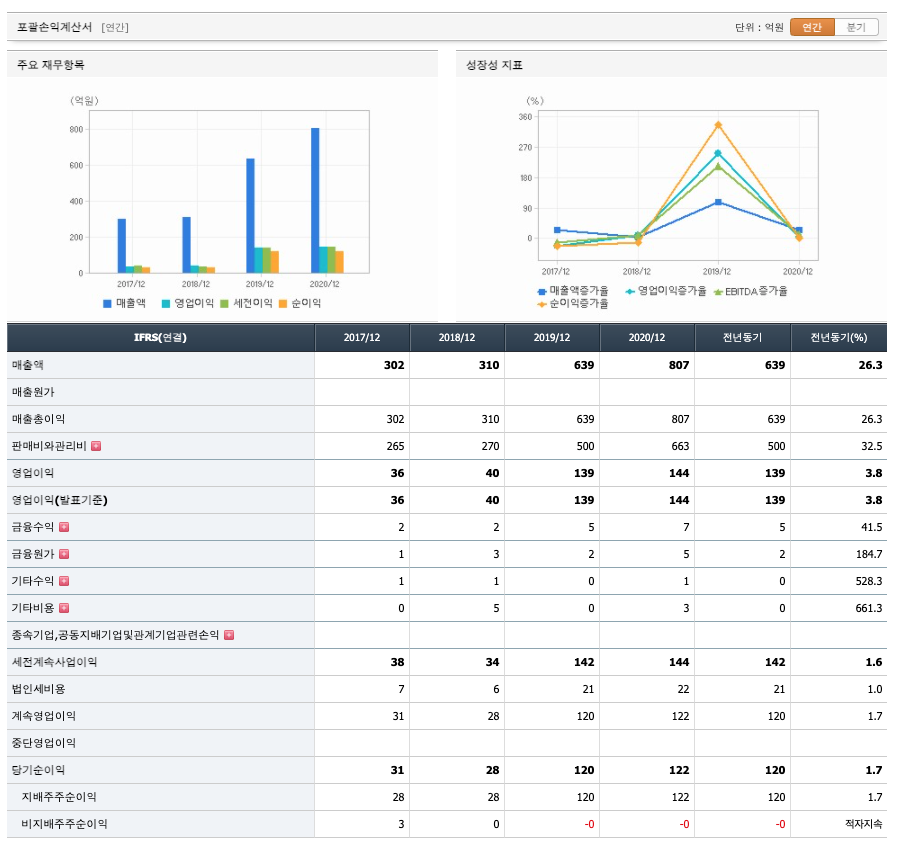Toggle the 영업이익 legend swatch in bar chart

tap(166, 304)
